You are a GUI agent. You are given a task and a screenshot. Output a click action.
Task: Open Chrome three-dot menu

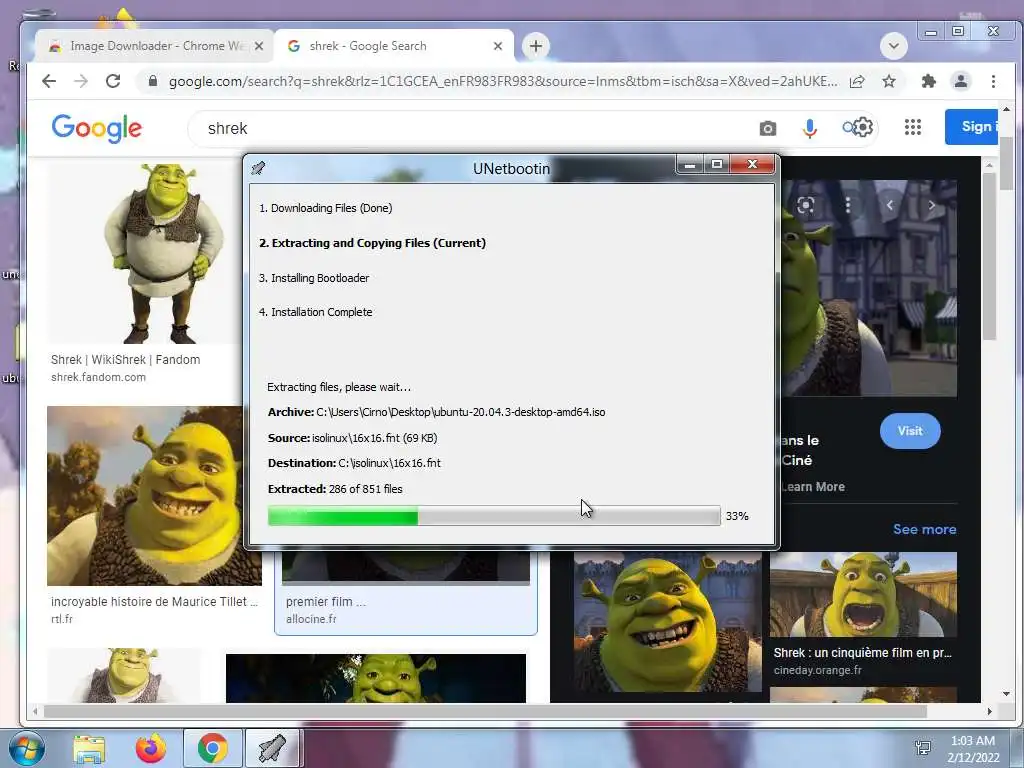993,81
